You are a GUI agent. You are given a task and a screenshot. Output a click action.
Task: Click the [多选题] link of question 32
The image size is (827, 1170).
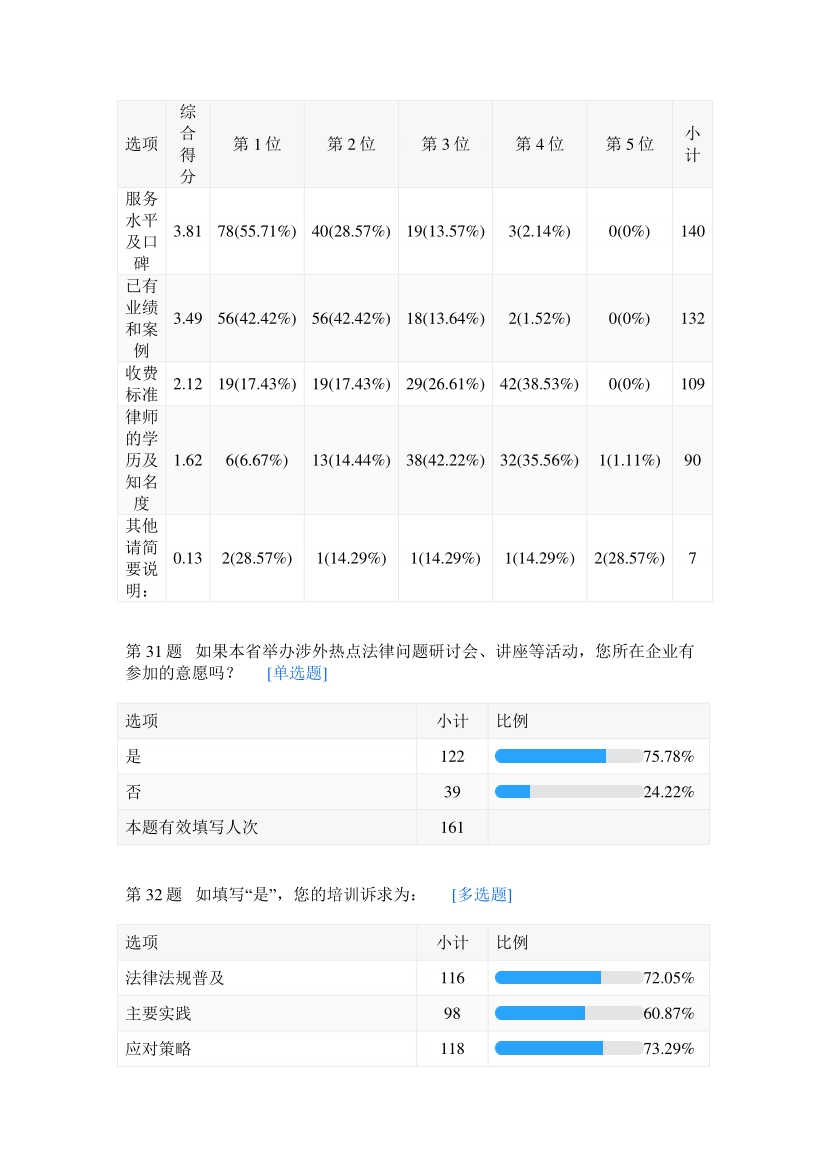(x=482, y=895)
